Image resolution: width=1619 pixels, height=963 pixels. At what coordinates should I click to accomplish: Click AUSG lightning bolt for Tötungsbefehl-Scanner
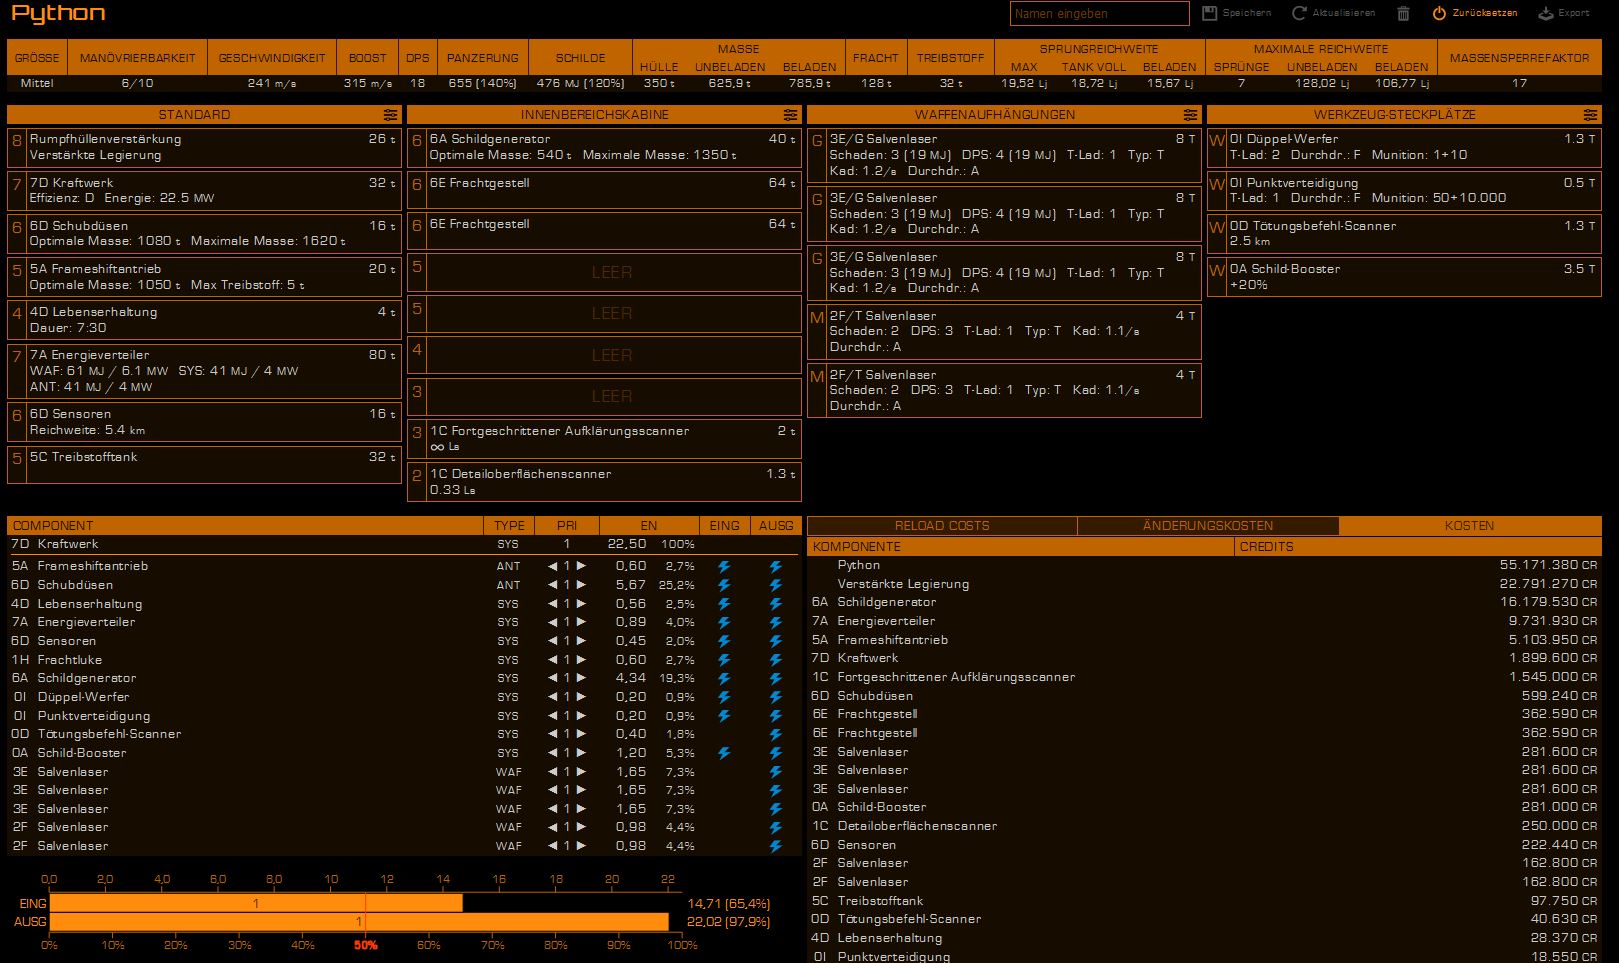click(x=775, y=734)
